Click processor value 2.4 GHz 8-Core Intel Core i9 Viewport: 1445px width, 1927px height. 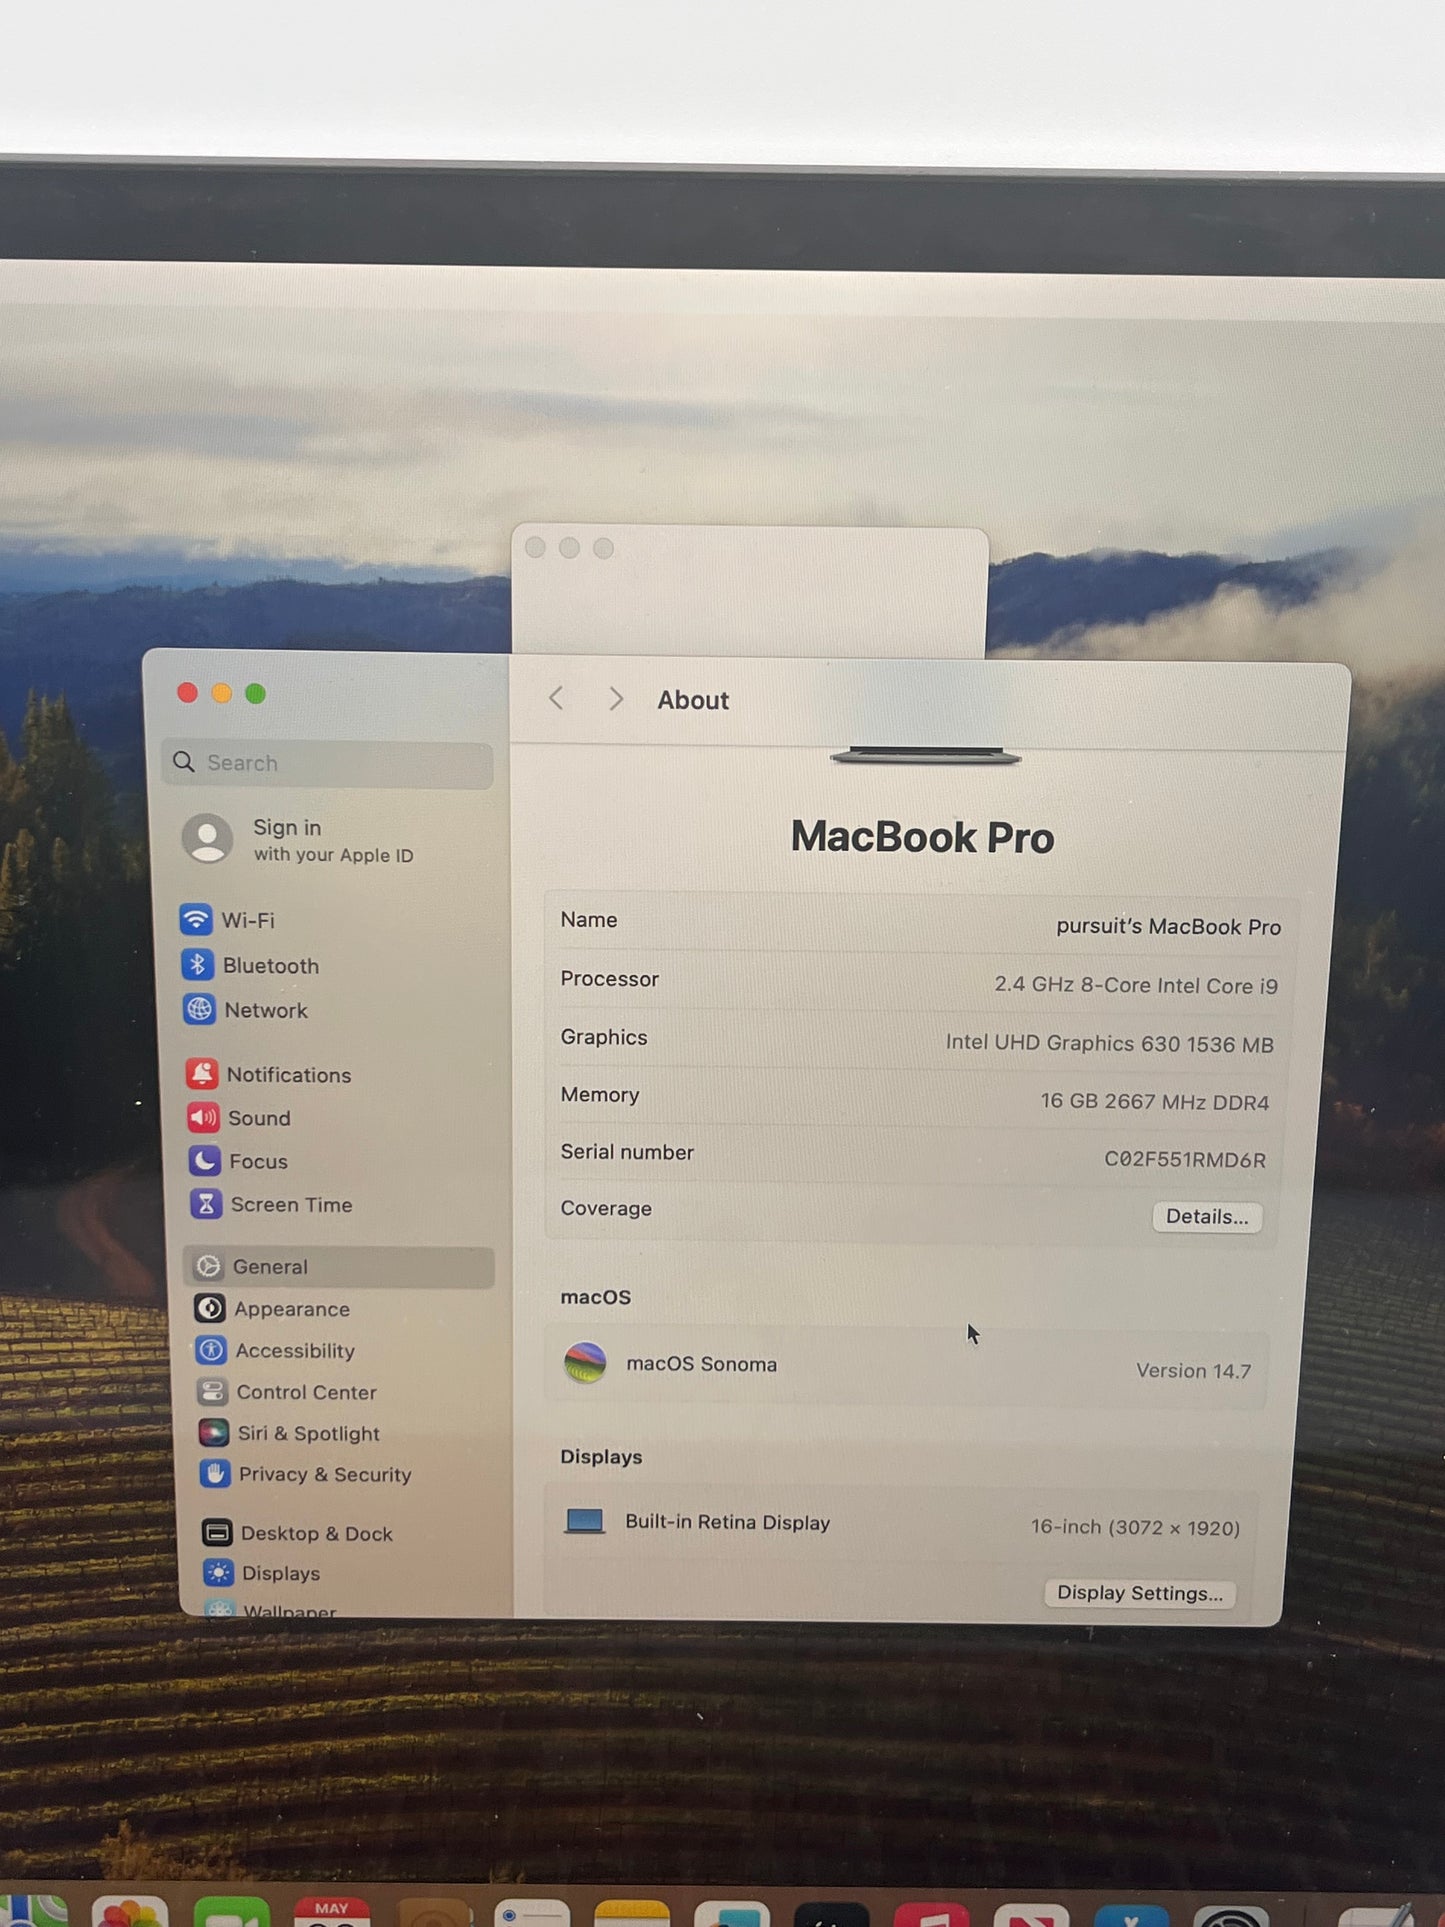coord(1136,985)
